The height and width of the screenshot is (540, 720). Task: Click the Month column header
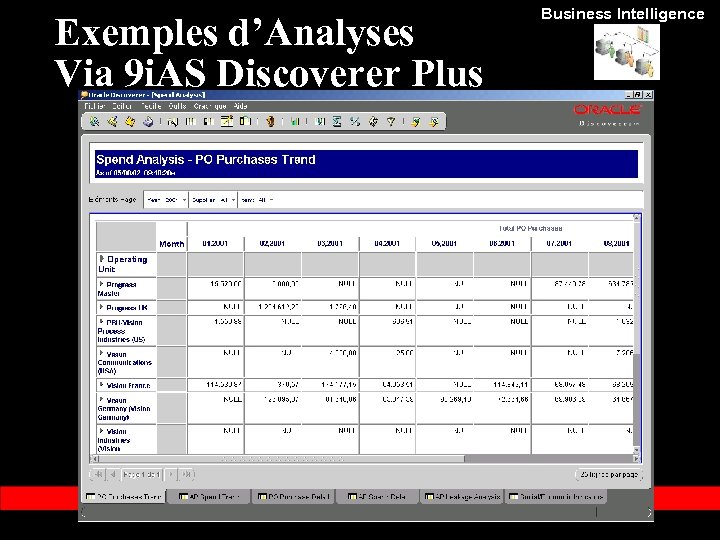(x=172, y=244)
